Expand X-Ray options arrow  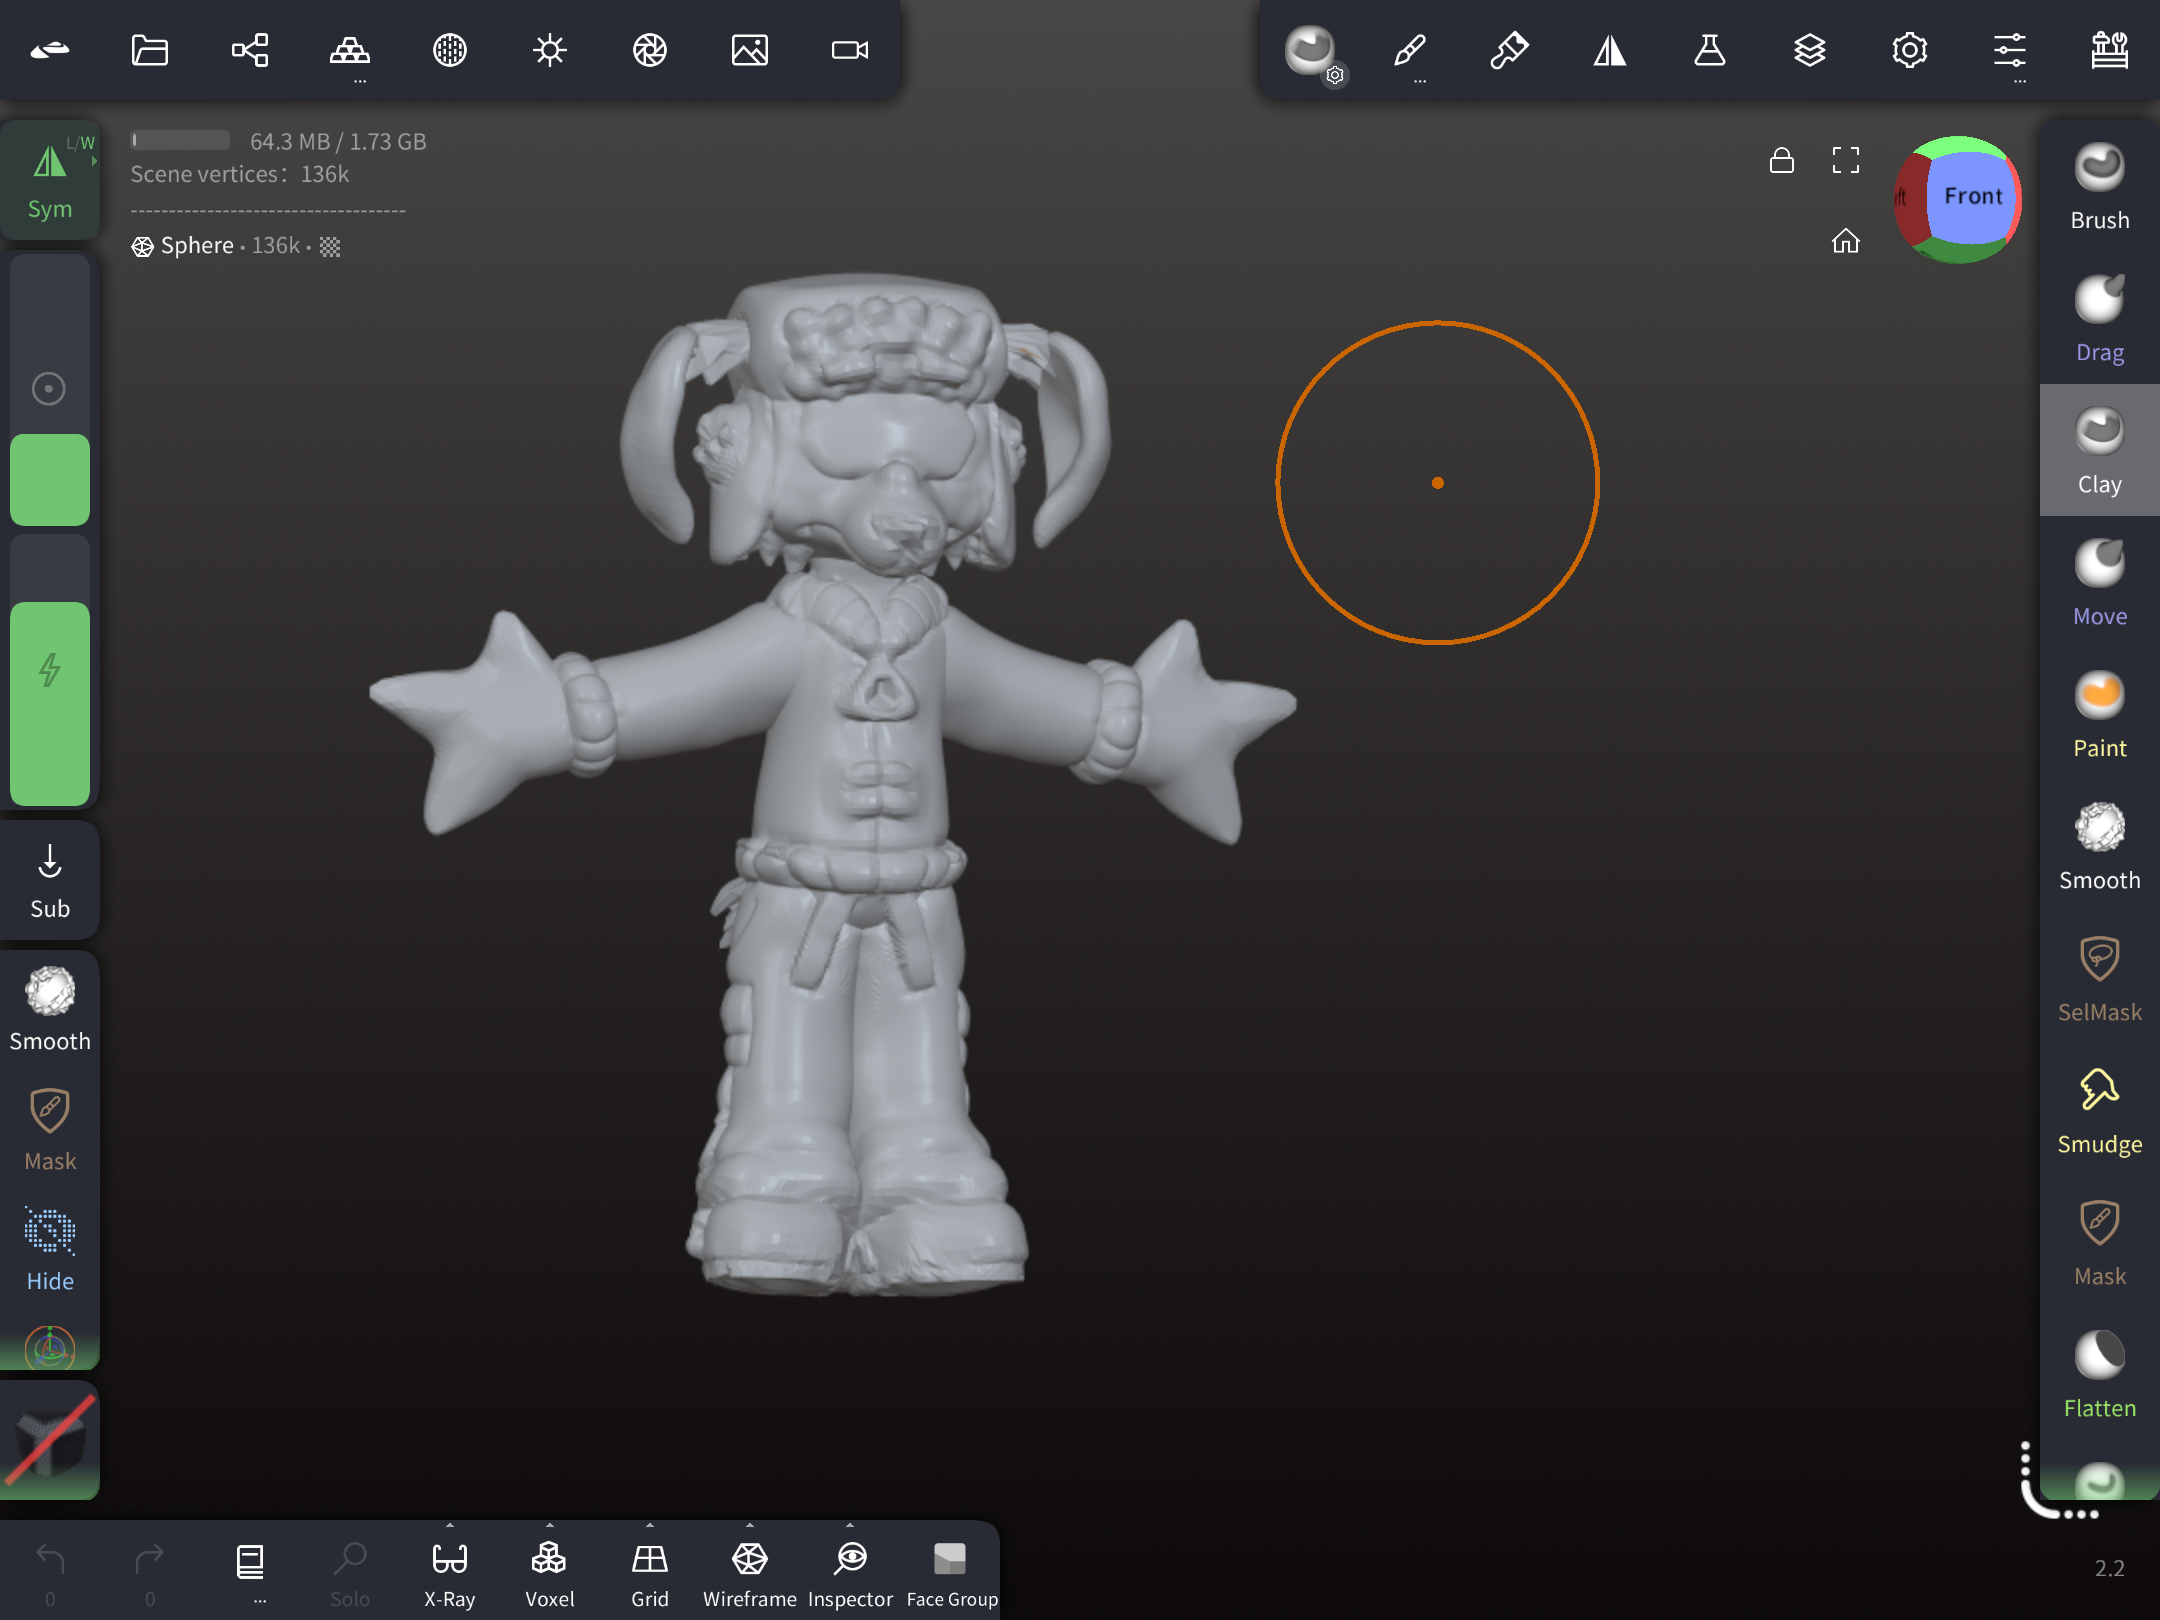[450, 1525]
